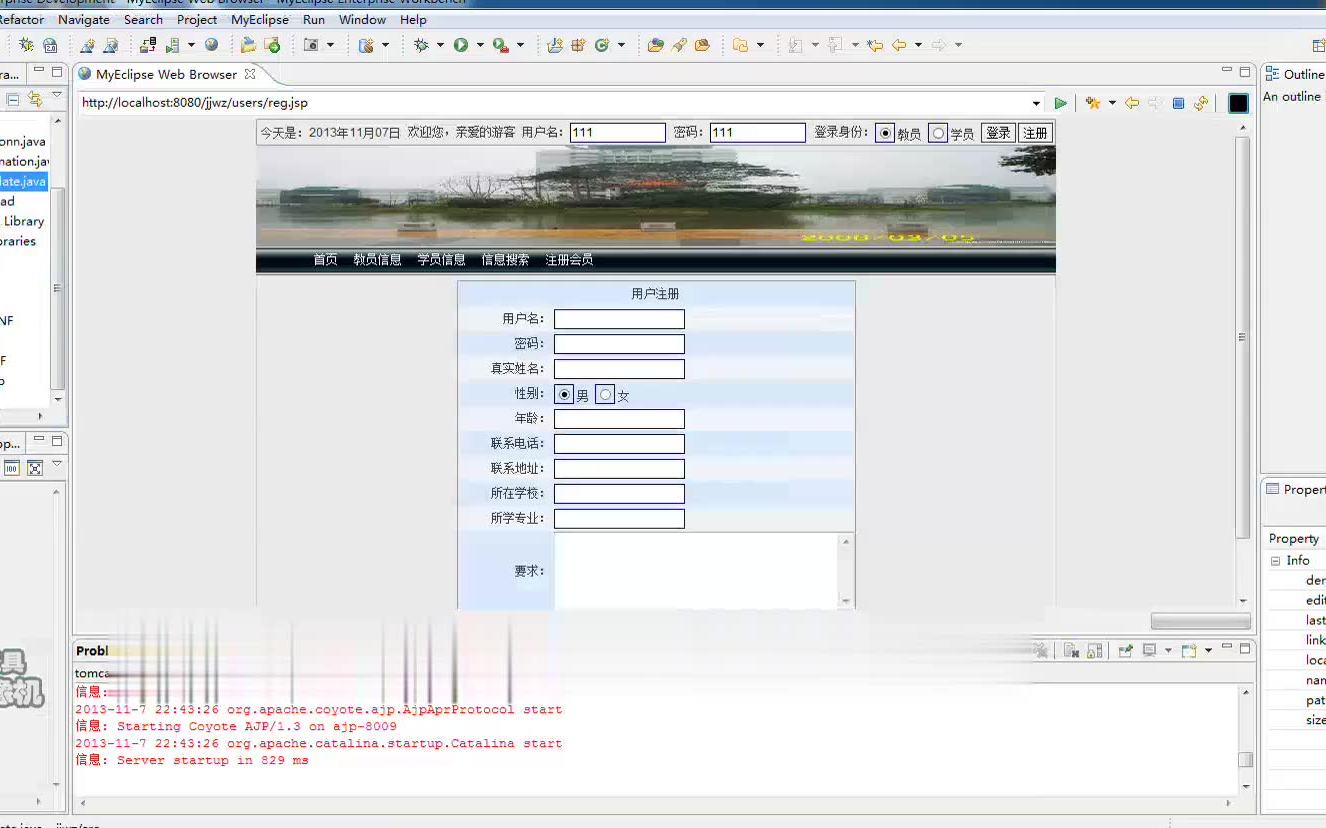This screenshot has height=828, width=1326.
Task: Click the Collapse All icon in left explorer
Action: (14, 99)
